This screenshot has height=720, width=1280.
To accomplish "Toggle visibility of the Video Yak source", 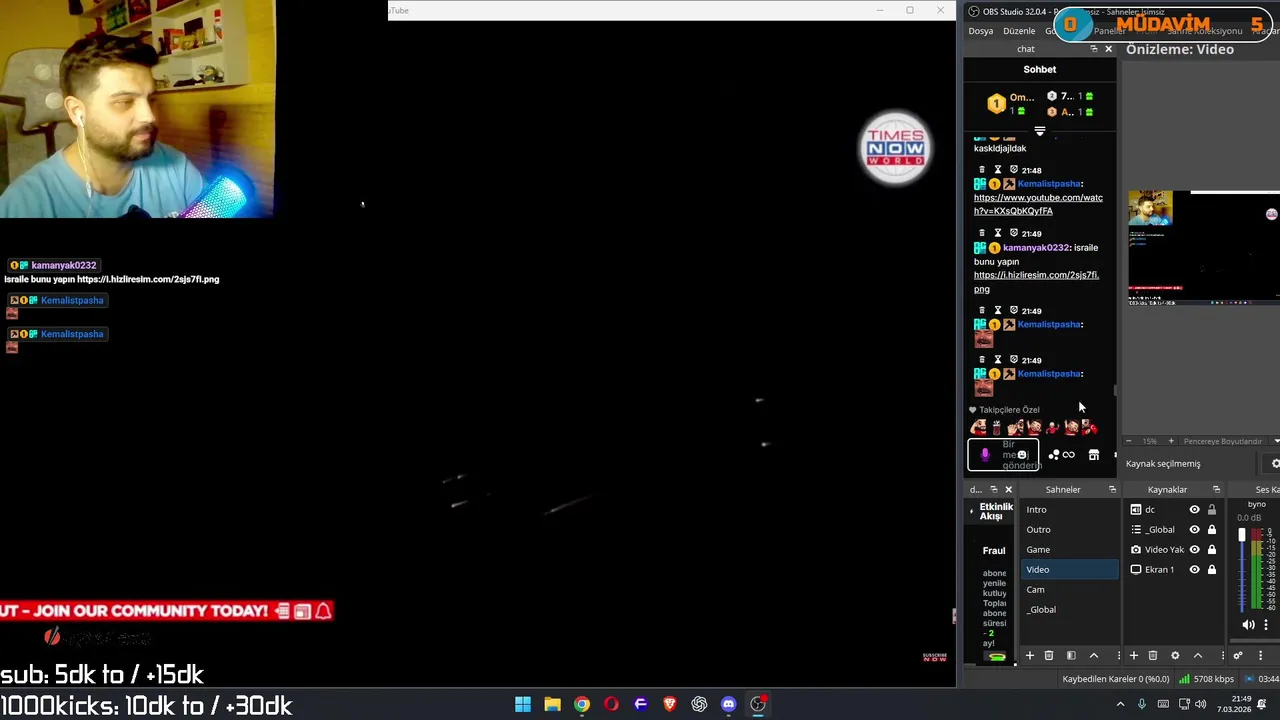I will coord(1194,550).
